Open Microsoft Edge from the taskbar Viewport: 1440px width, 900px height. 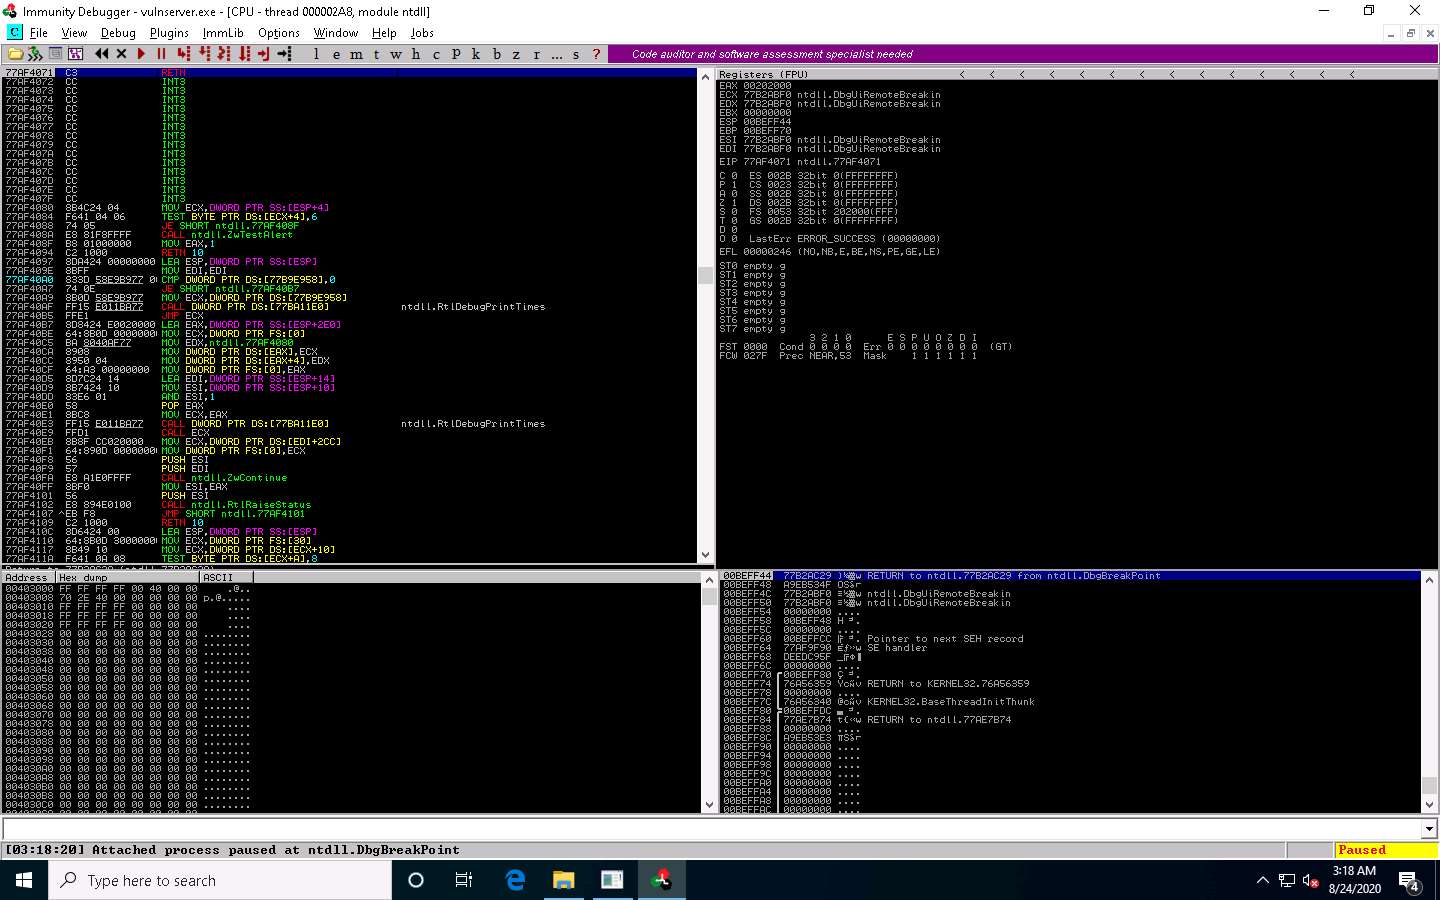[515, 880]
